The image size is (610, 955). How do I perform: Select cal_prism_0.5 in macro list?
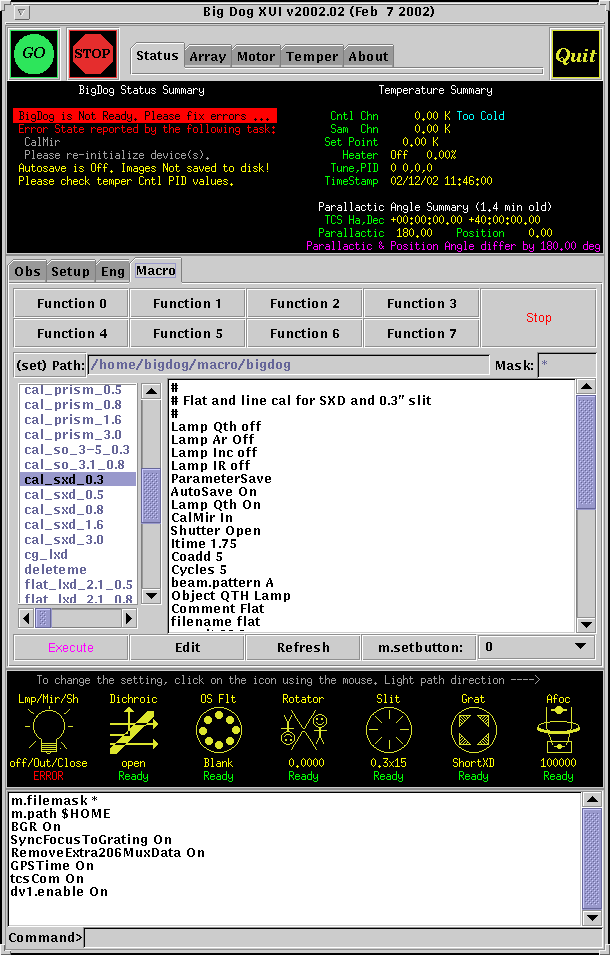point(78,390)
